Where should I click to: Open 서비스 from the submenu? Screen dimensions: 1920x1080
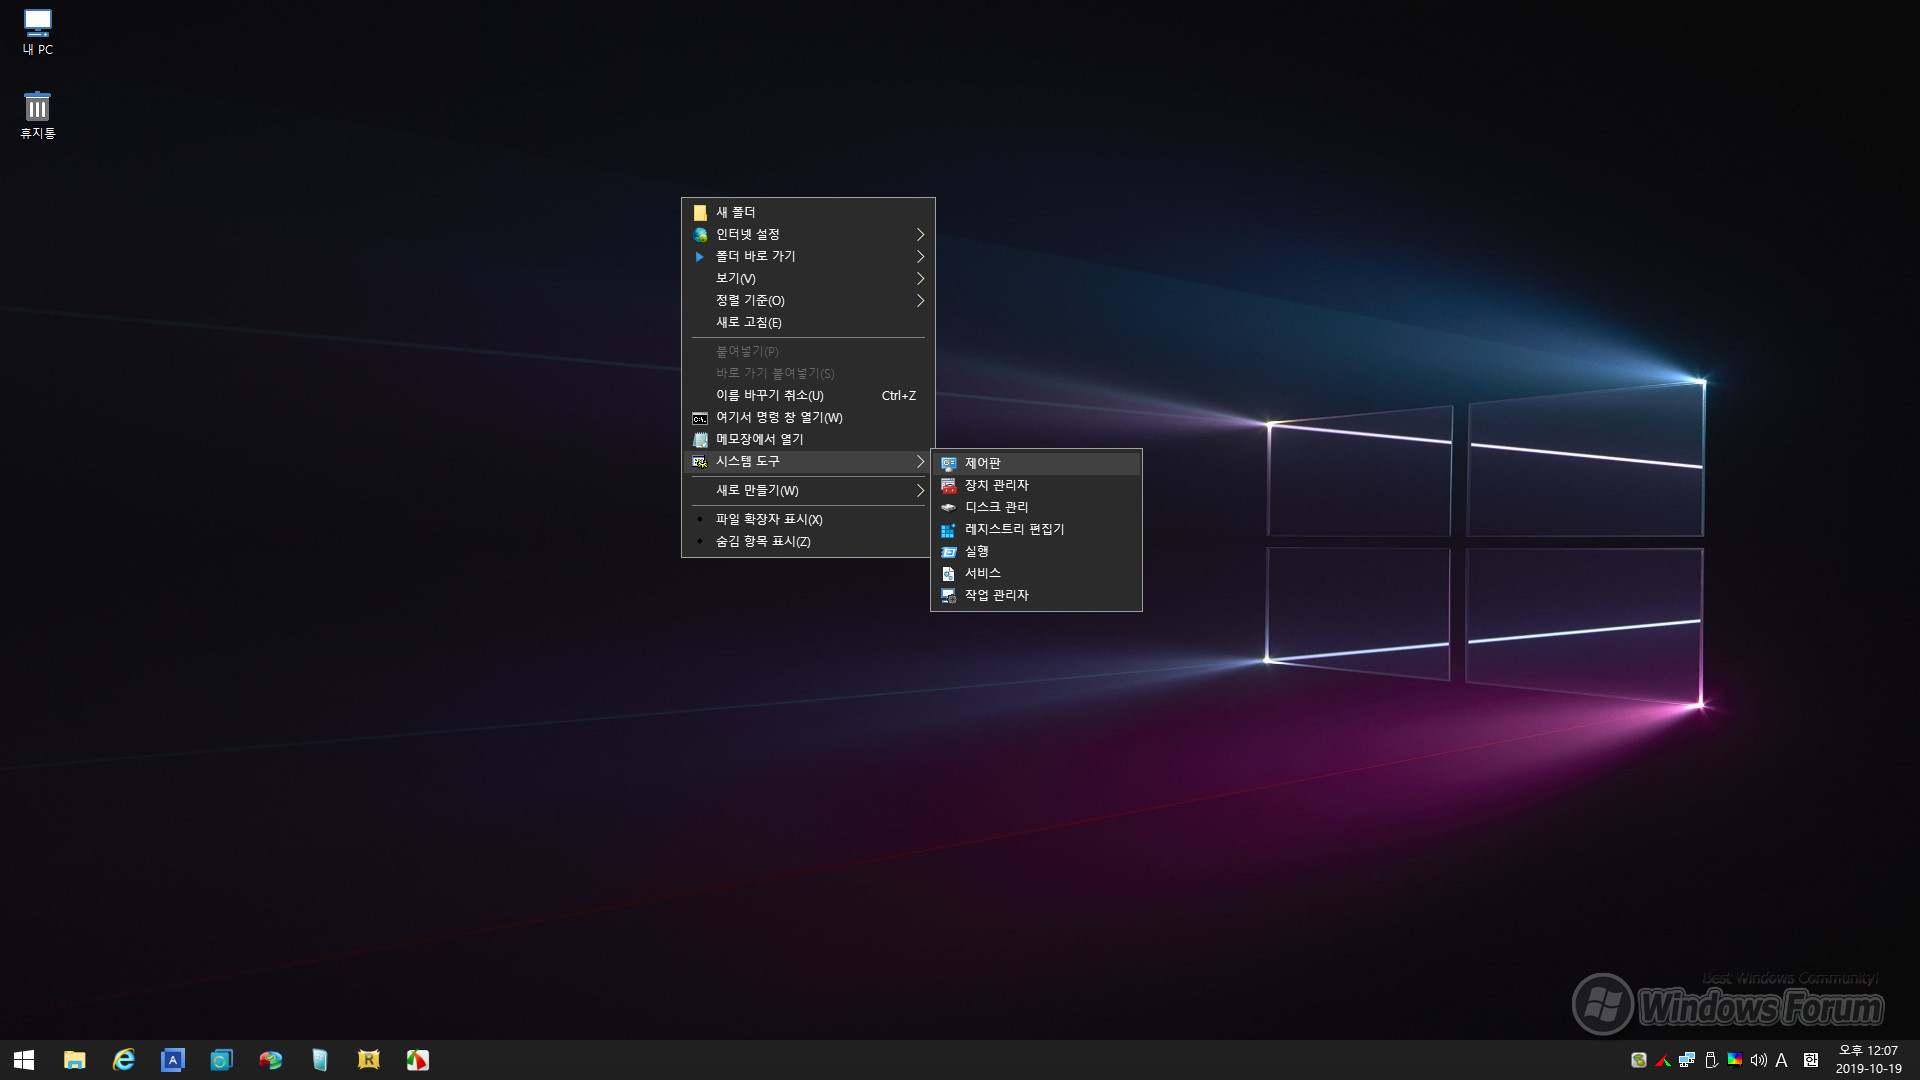click(x=1036, y=573)
